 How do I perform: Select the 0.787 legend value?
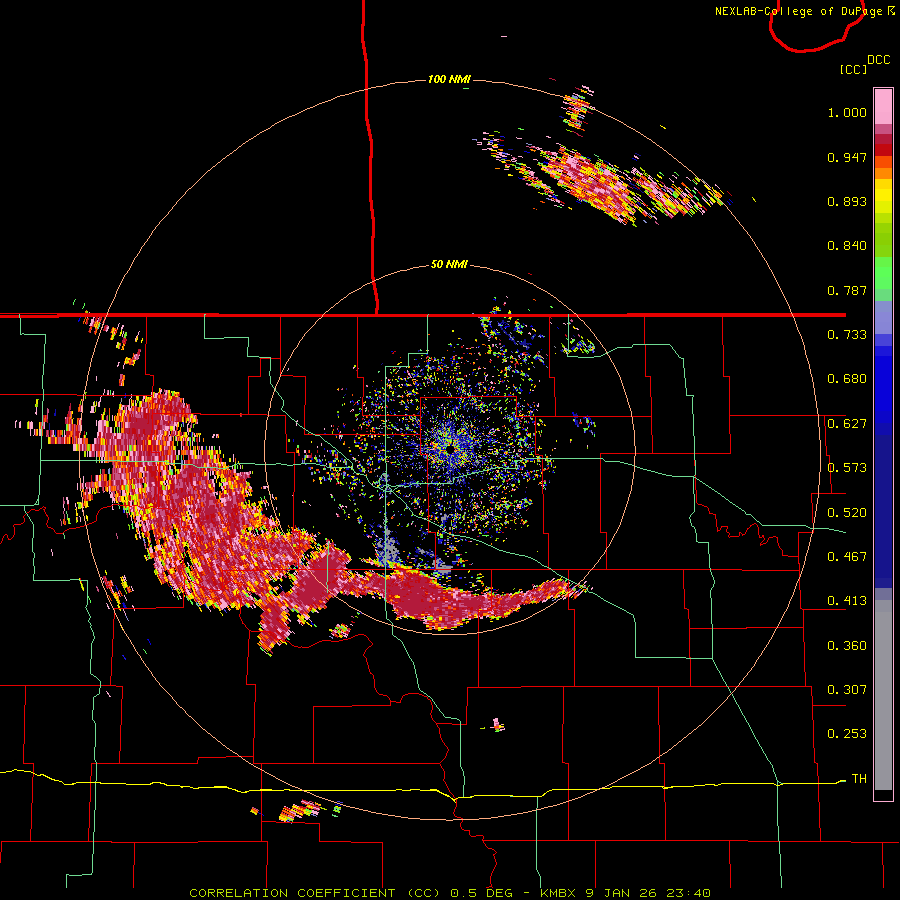(847, 290)
